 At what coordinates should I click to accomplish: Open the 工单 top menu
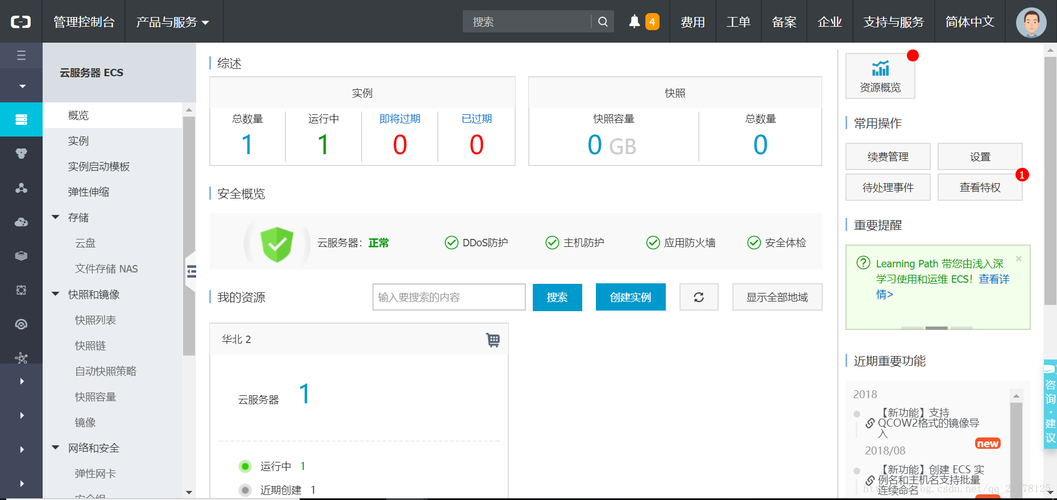point(738,22)
